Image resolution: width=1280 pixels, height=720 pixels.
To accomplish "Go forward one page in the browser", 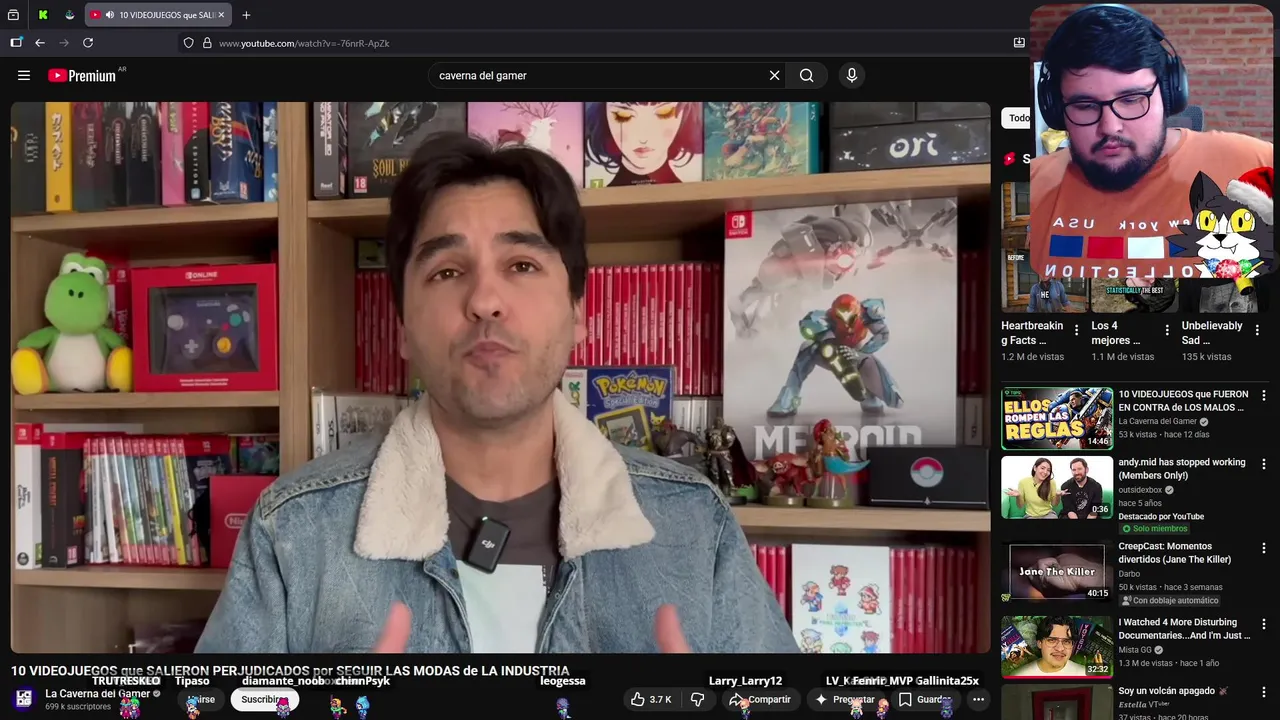I will click(64, 43).
